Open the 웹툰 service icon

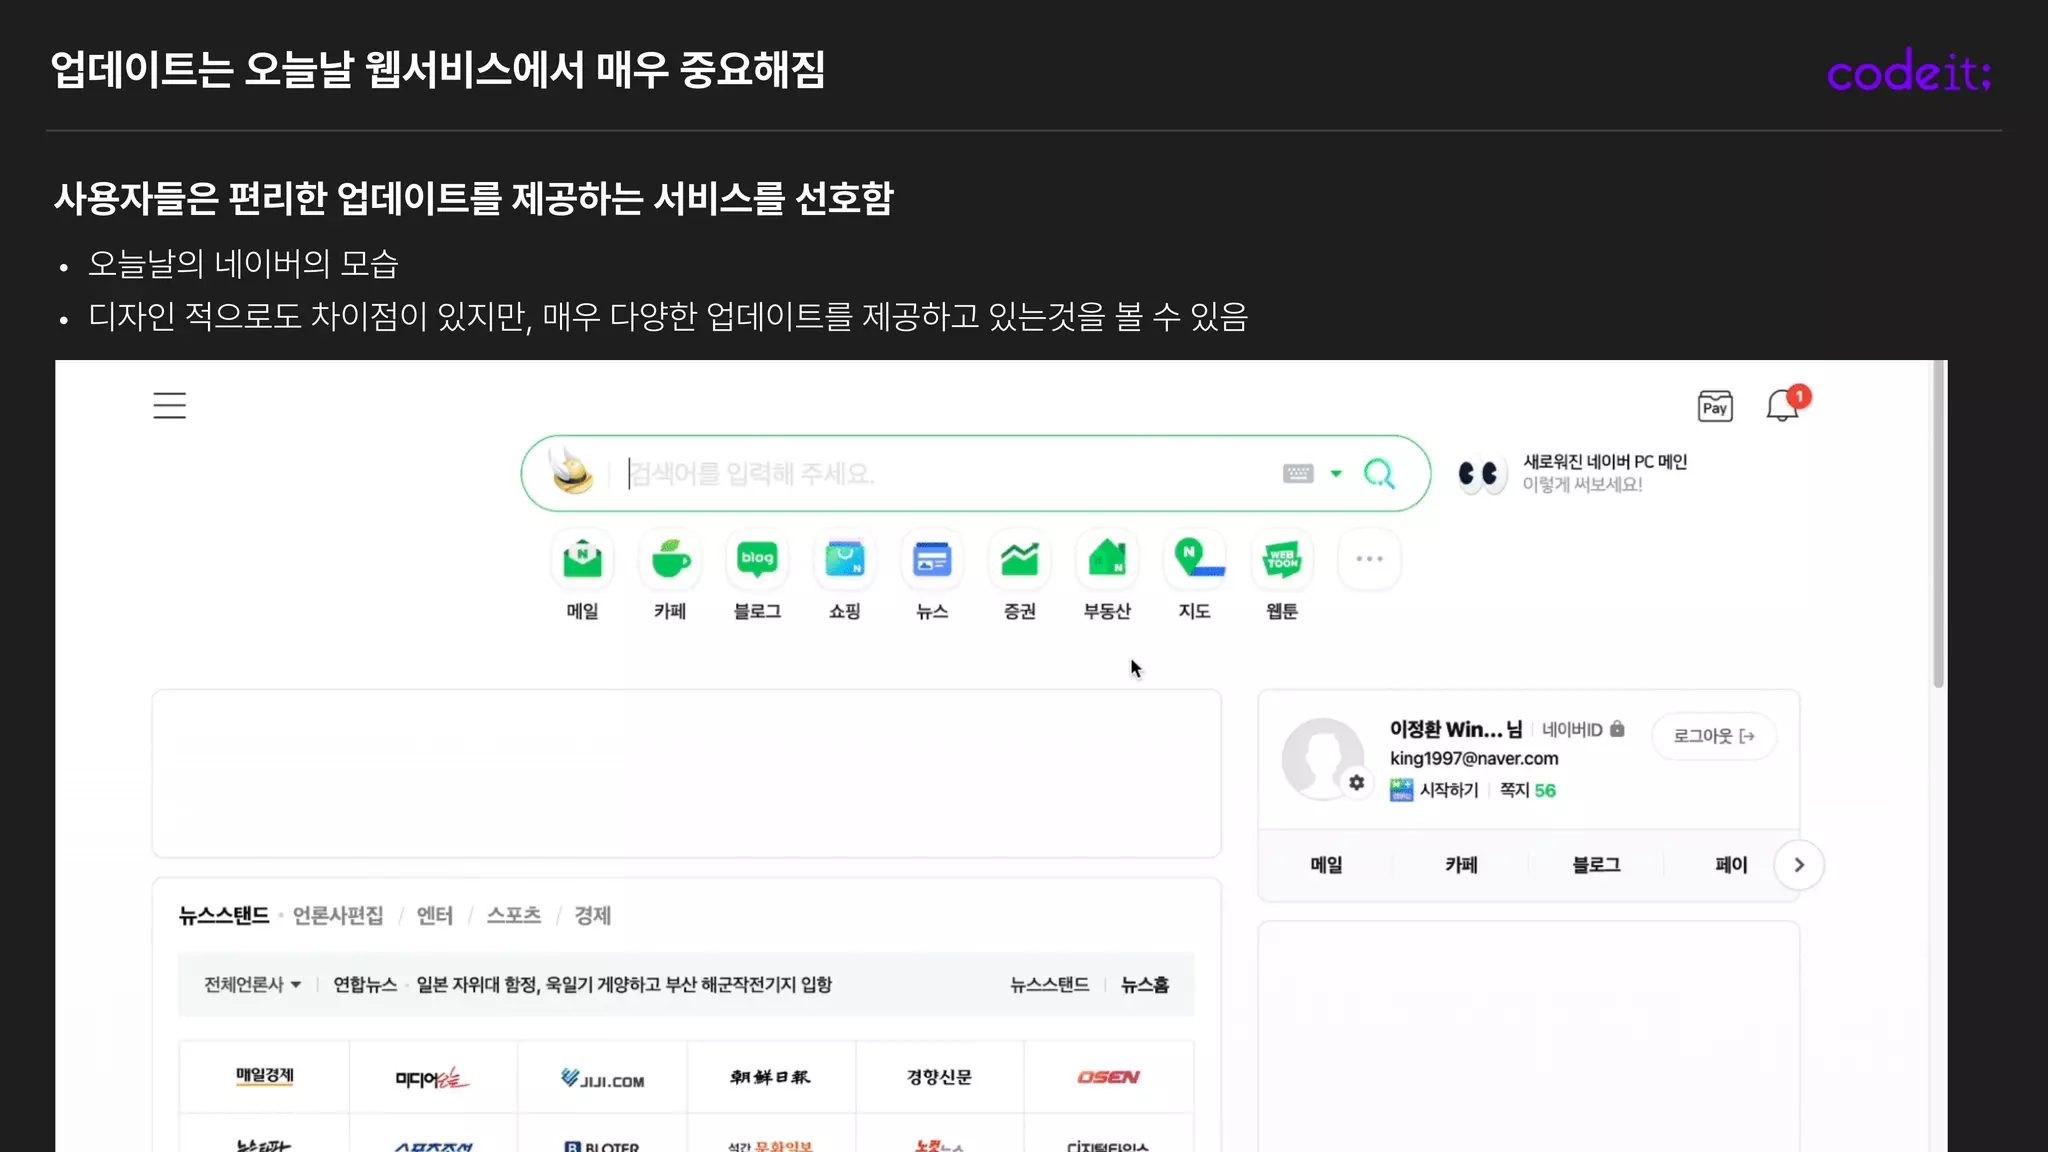click(x=1282, y=559)
